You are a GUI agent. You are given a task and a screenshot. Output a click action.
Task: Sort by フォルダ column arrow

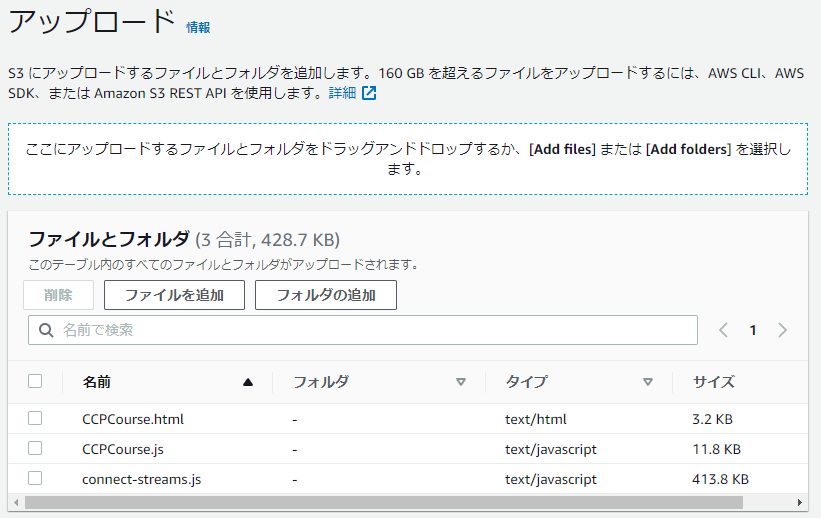click(x=461, y=382)
